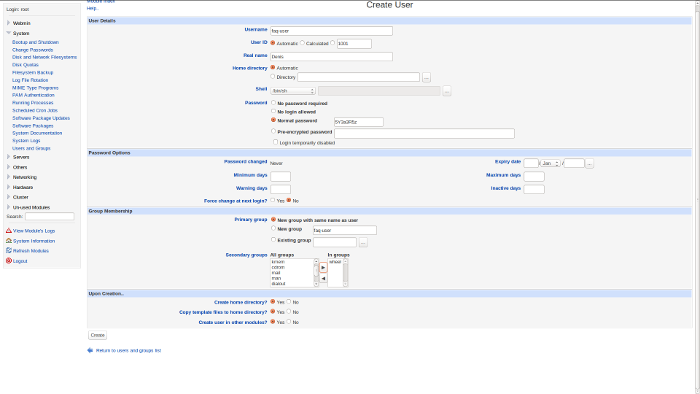Select Automatic User ID option

pos(273,43)
